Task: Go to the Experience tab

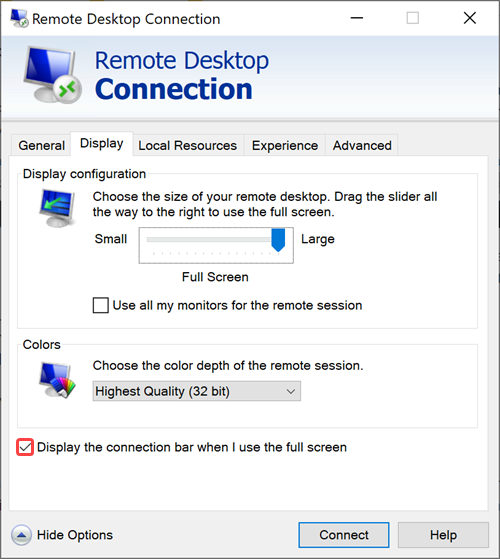Action: 285,145
